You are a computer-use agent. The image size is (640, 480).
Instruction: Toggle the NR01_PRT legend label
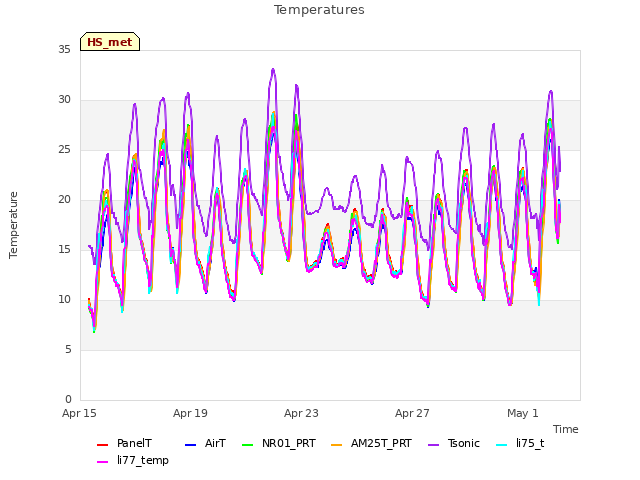[x=289, y=443]
